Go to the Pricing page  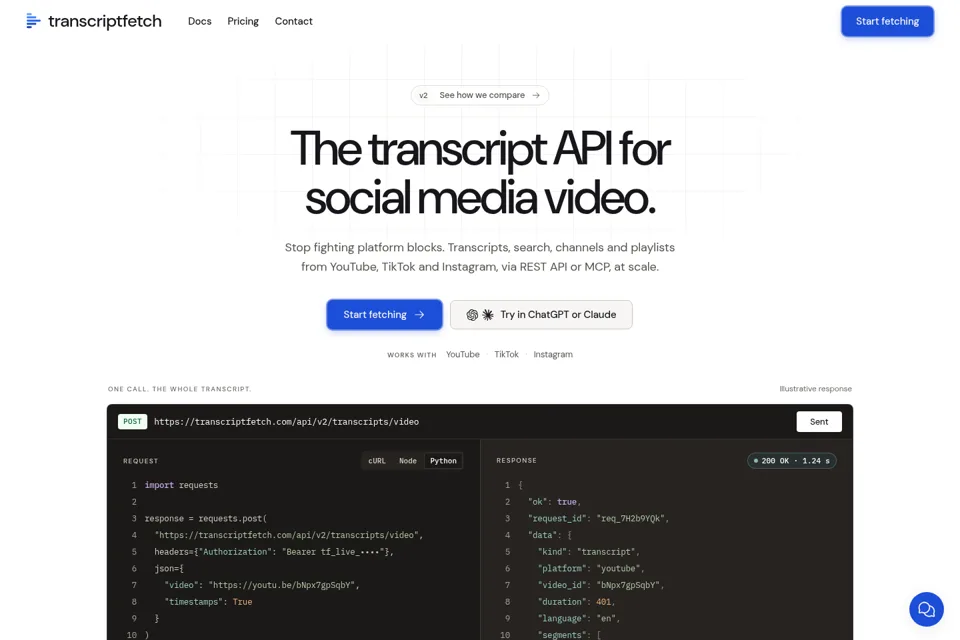(243, 21)
